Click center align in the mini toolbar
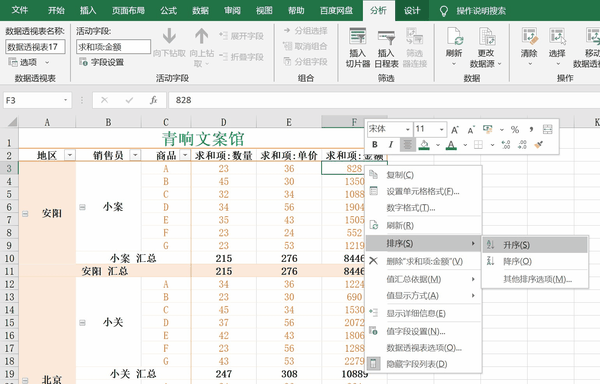The width and height of the screenshot is (600, 384). point(408,145)
